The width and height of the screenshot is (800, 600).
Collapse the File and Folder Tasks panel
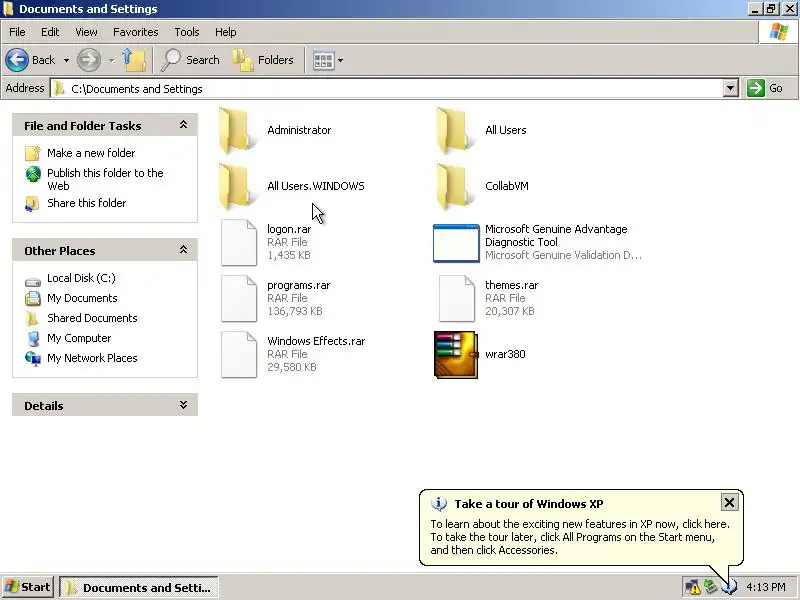(x=183, y=125)
